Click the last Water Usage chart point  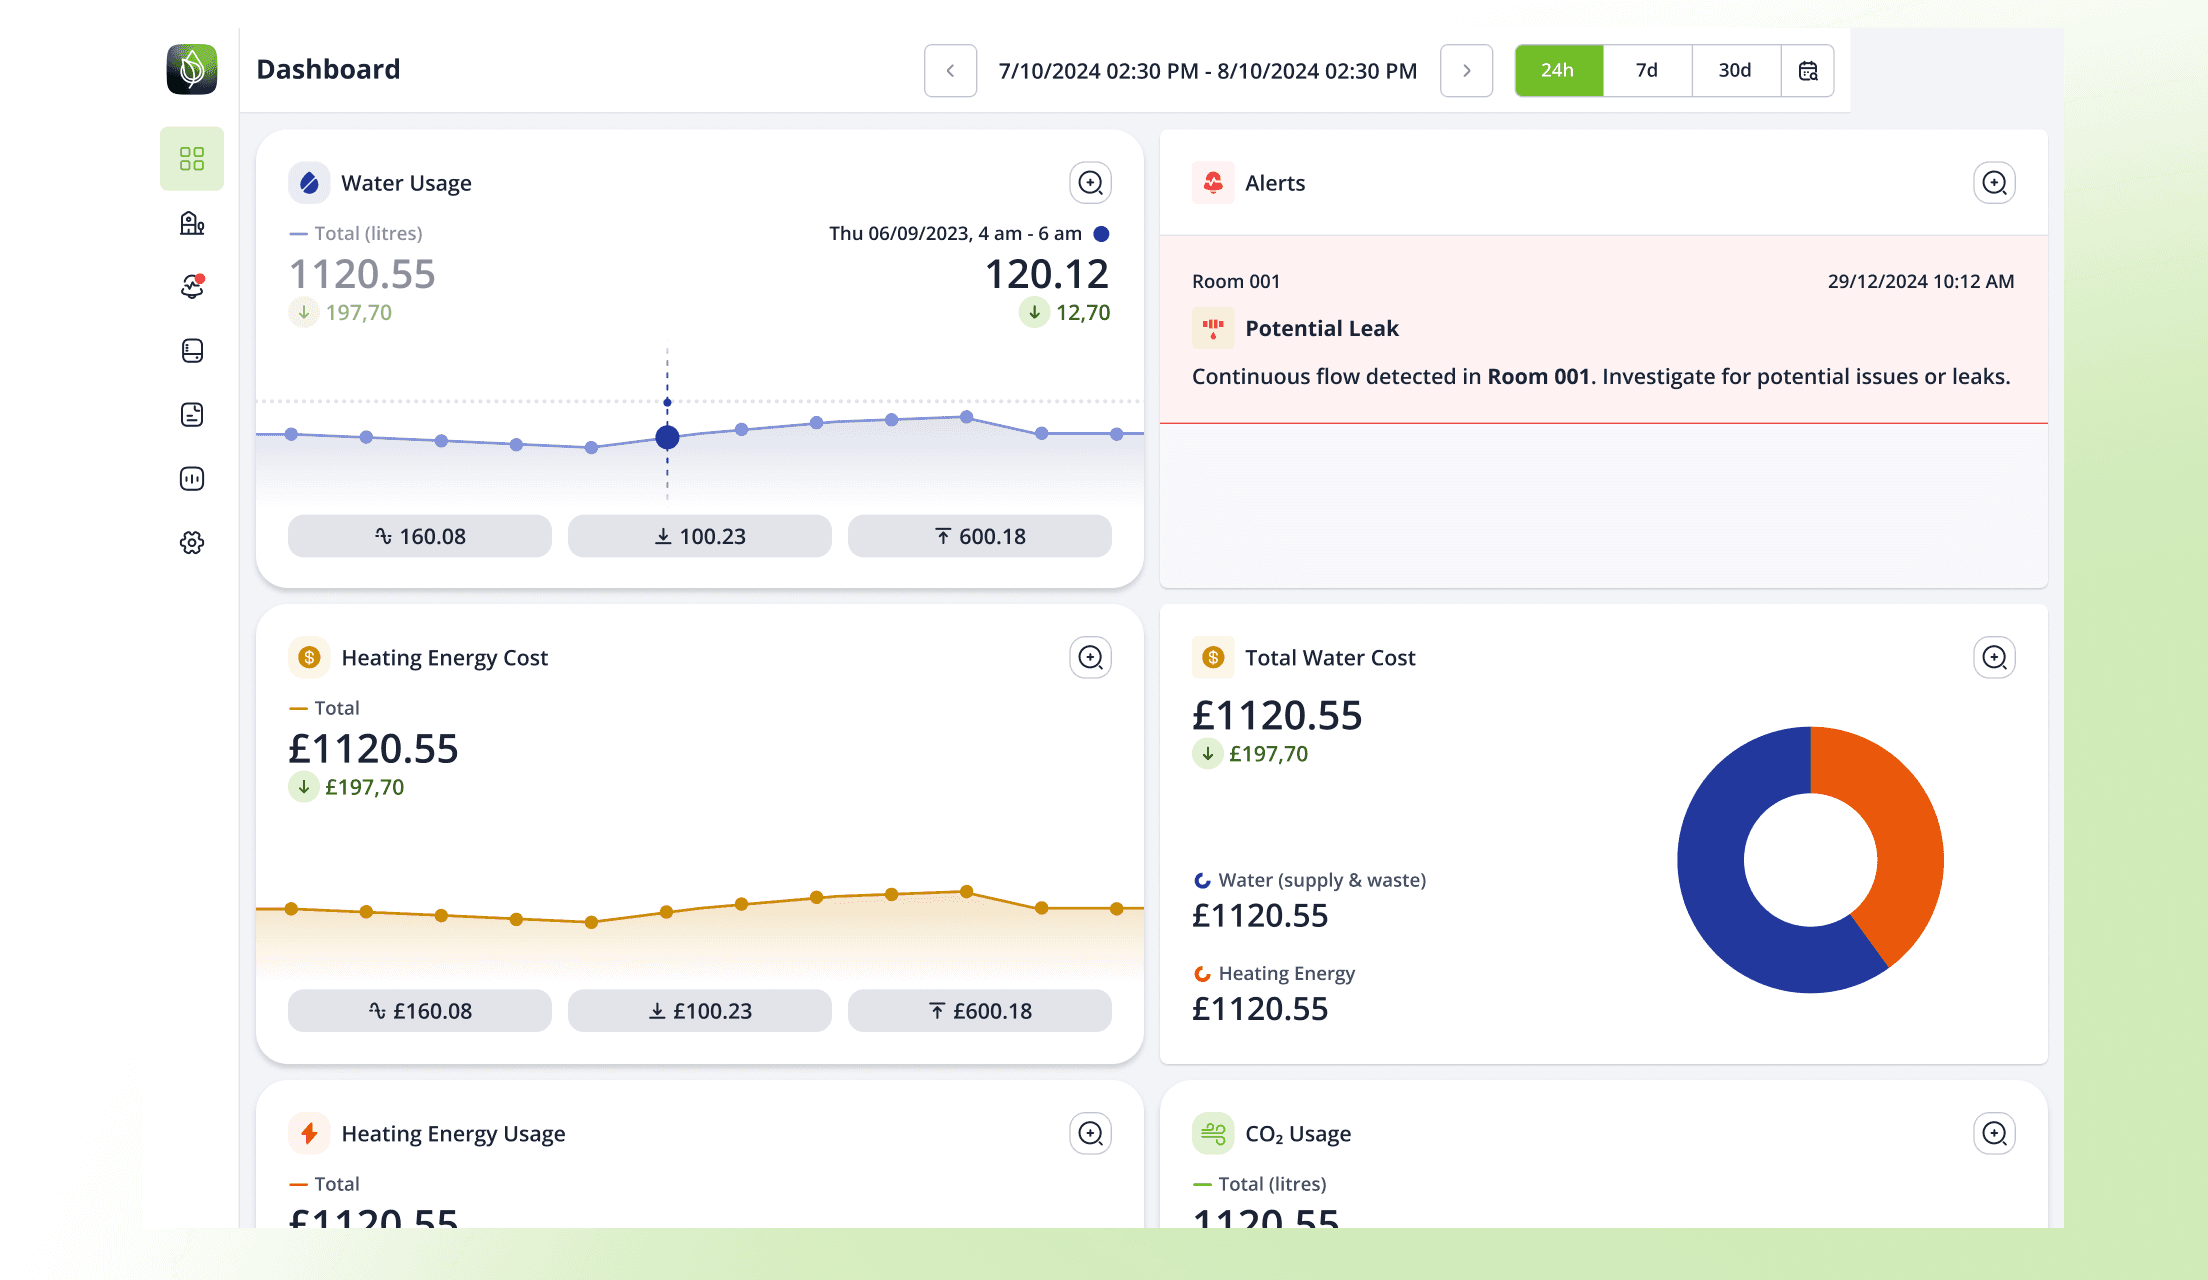click(1117, 434)
